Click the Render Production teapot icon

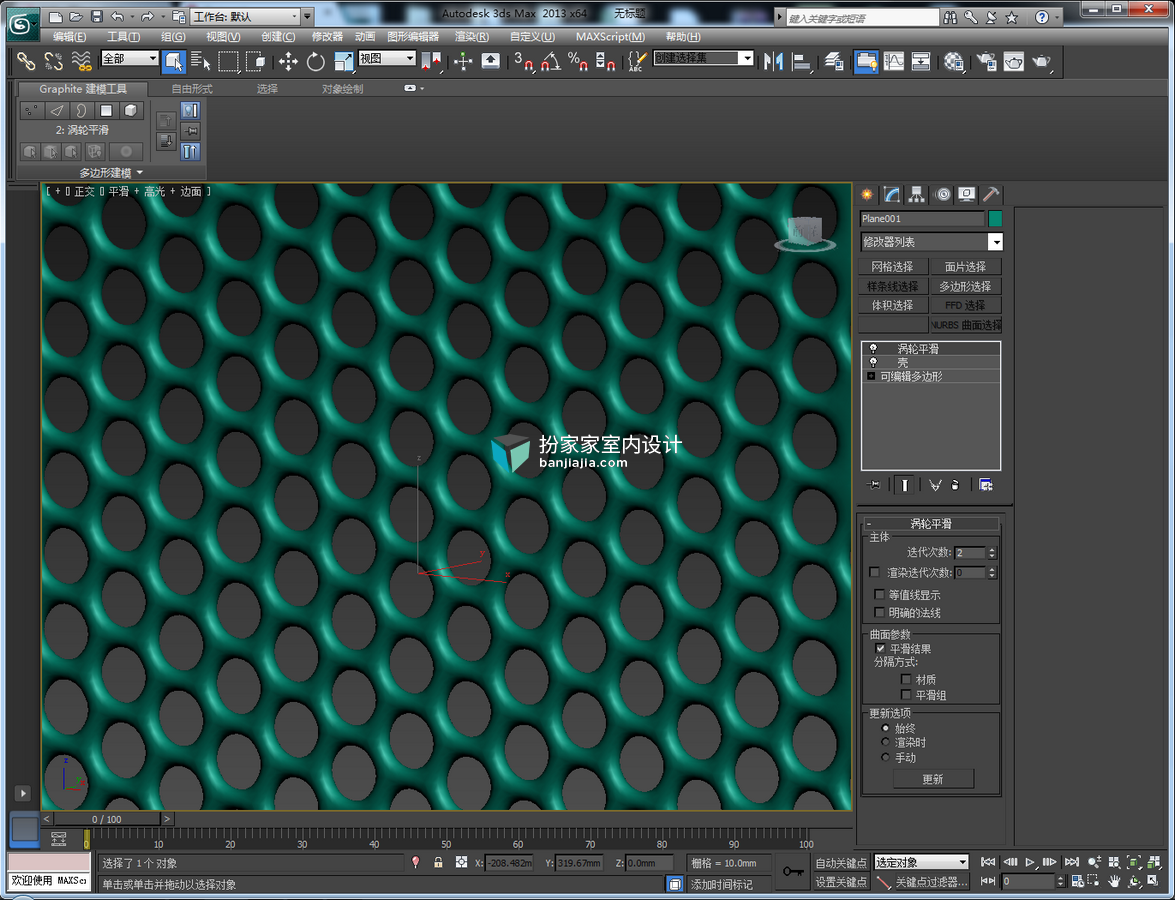tap(1041, 61)
